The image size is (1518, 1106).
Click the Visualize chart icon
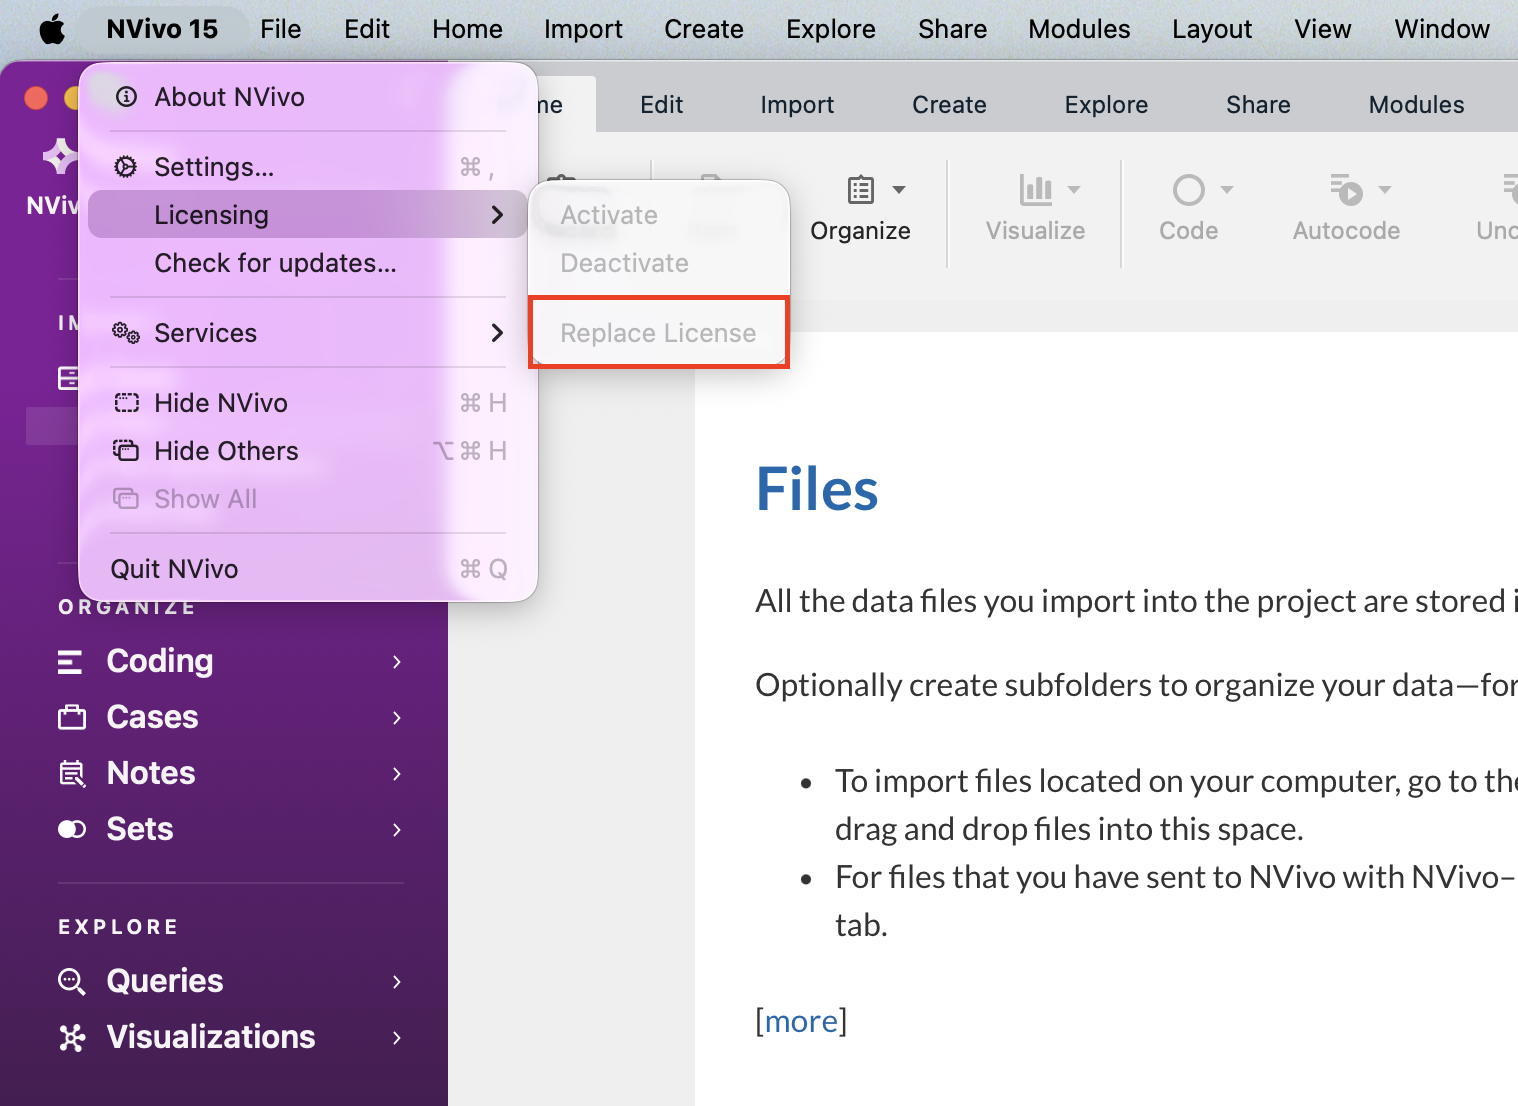tap(1036, 189)
